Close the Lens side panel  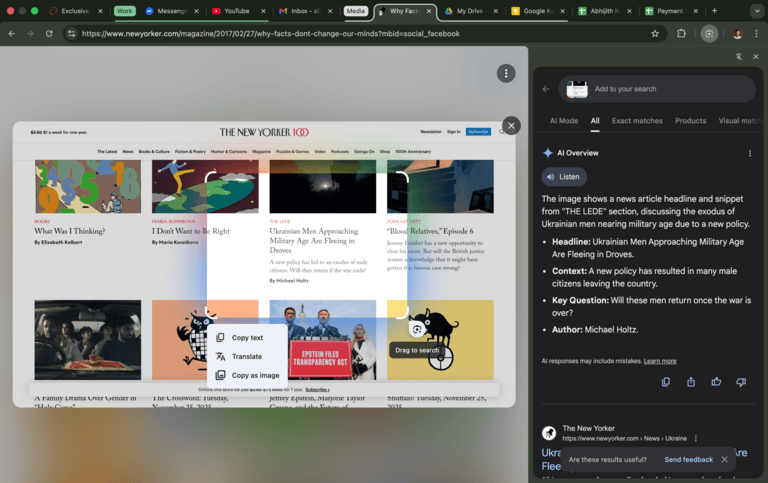pos(756,57)
